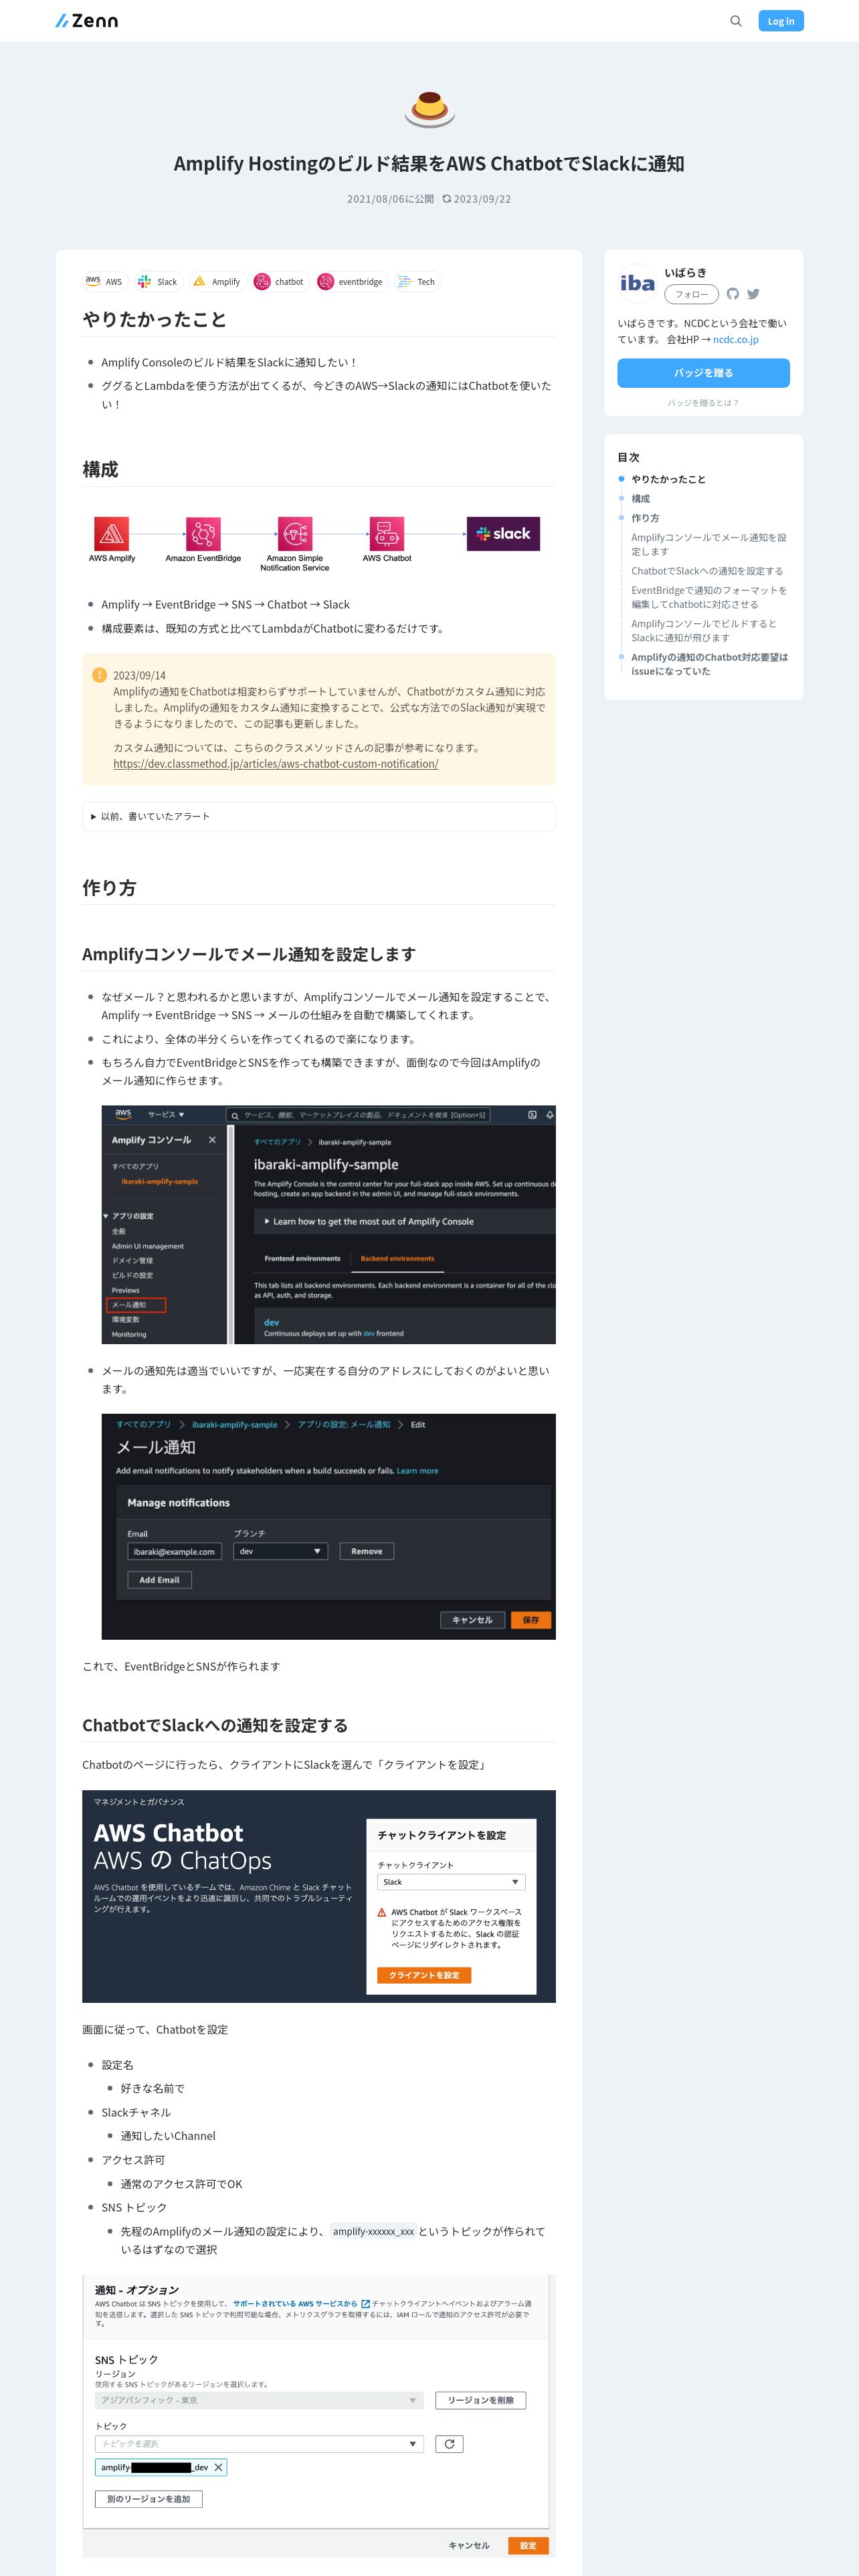Click the AWS console search field
The height and width of the screenshot is (2576, 859).
pos(357,1115)
